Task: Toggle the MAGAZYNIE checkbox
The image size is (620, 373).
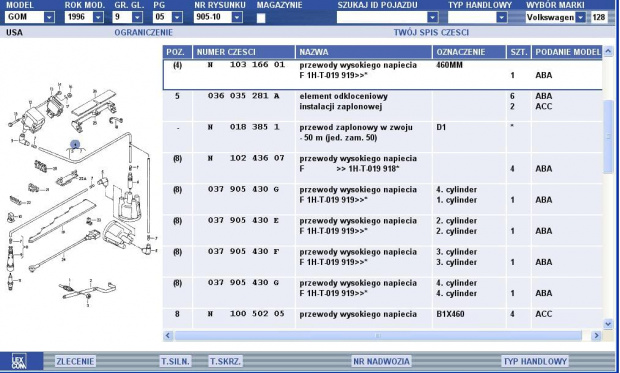Action: tap(261, 18)
